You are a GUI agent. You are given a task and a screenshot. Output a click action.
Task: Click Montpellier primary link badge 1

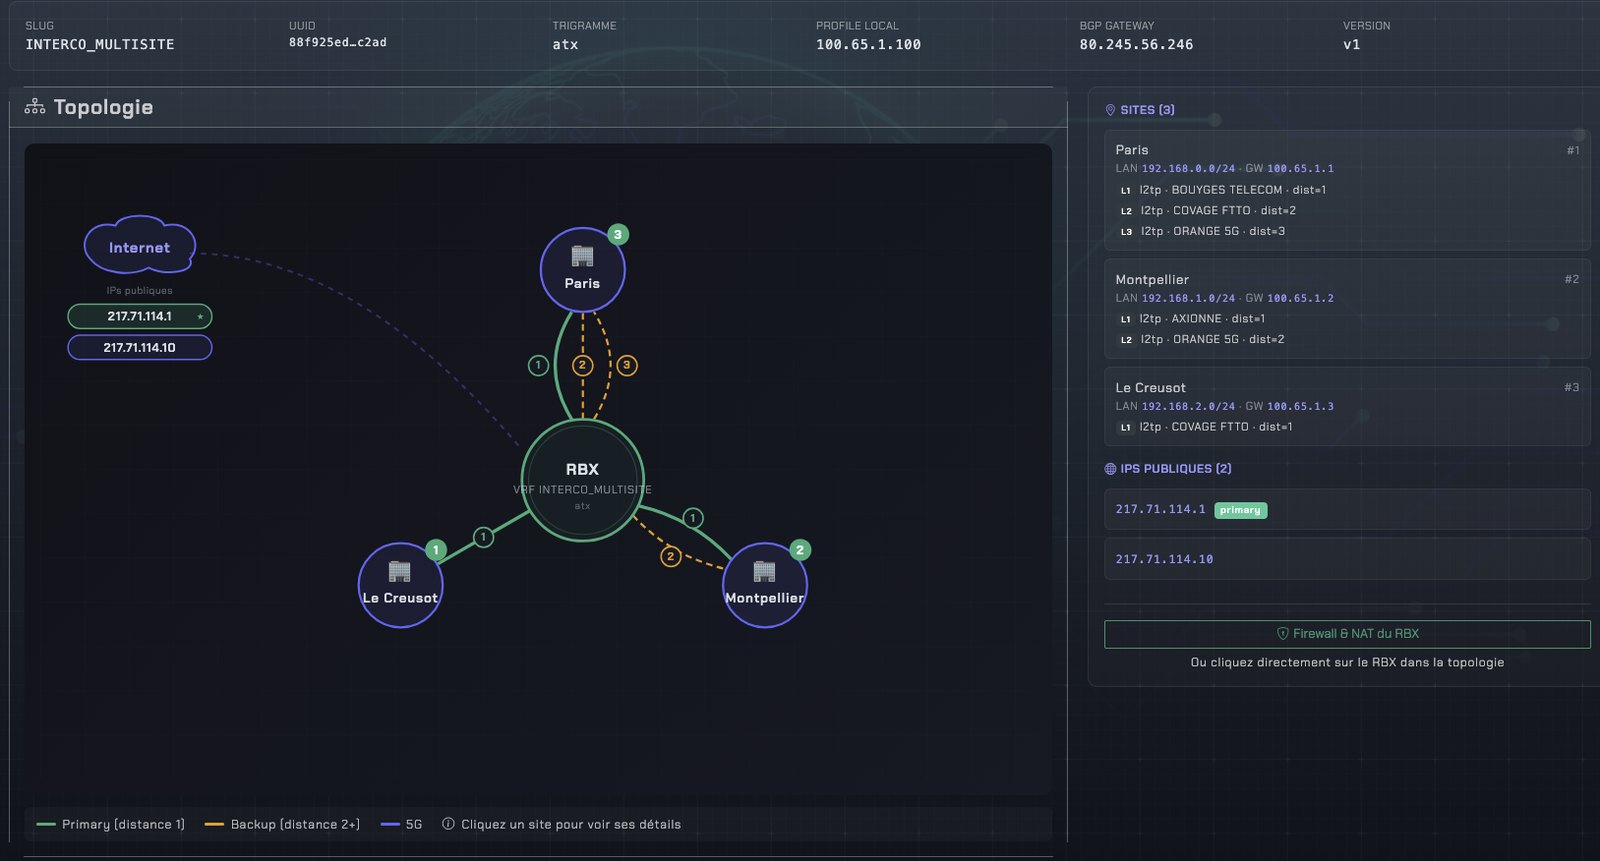point(693,518)
